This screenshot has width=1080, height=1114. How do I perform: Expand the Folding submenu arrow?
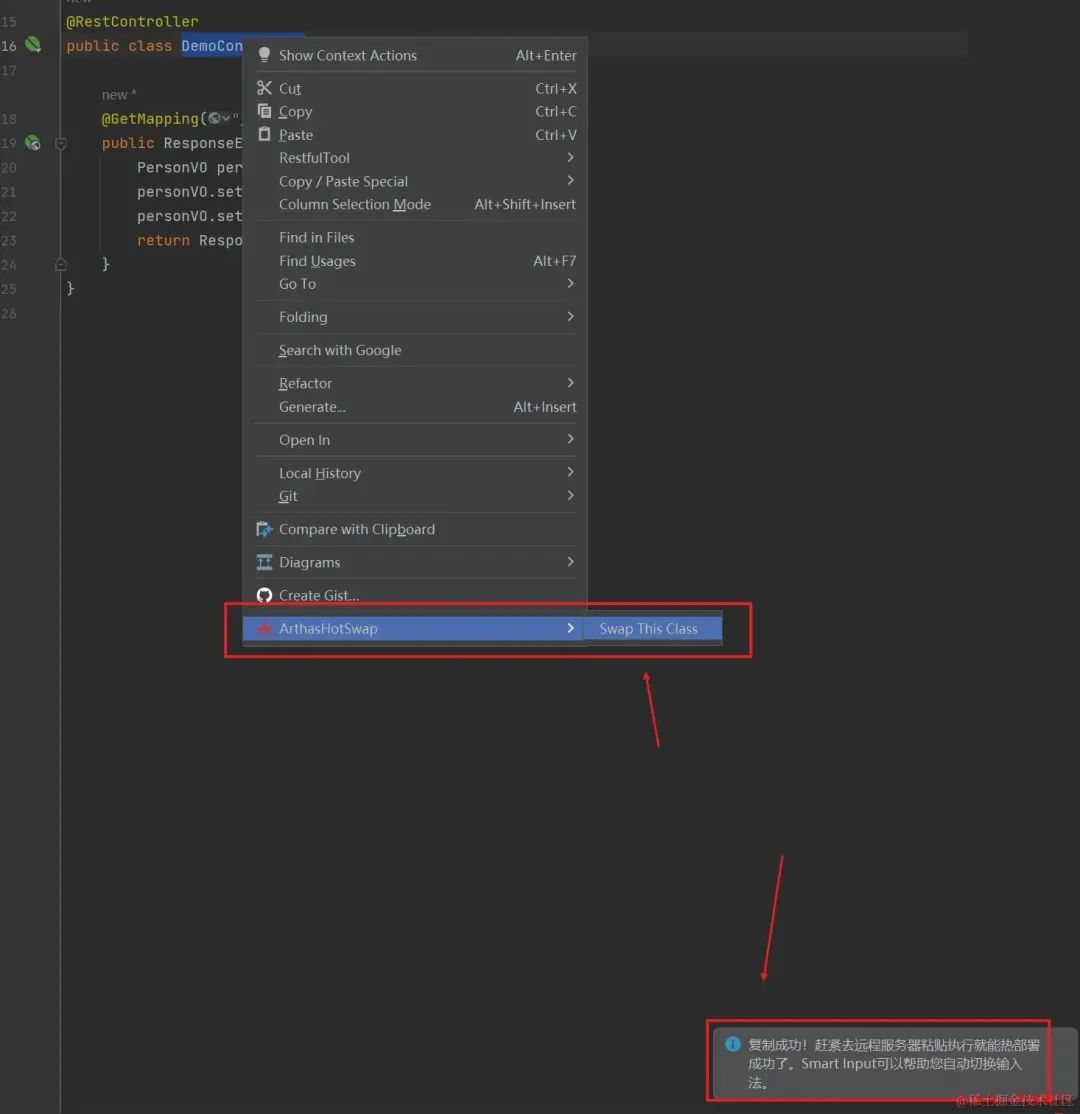point(571,316)
